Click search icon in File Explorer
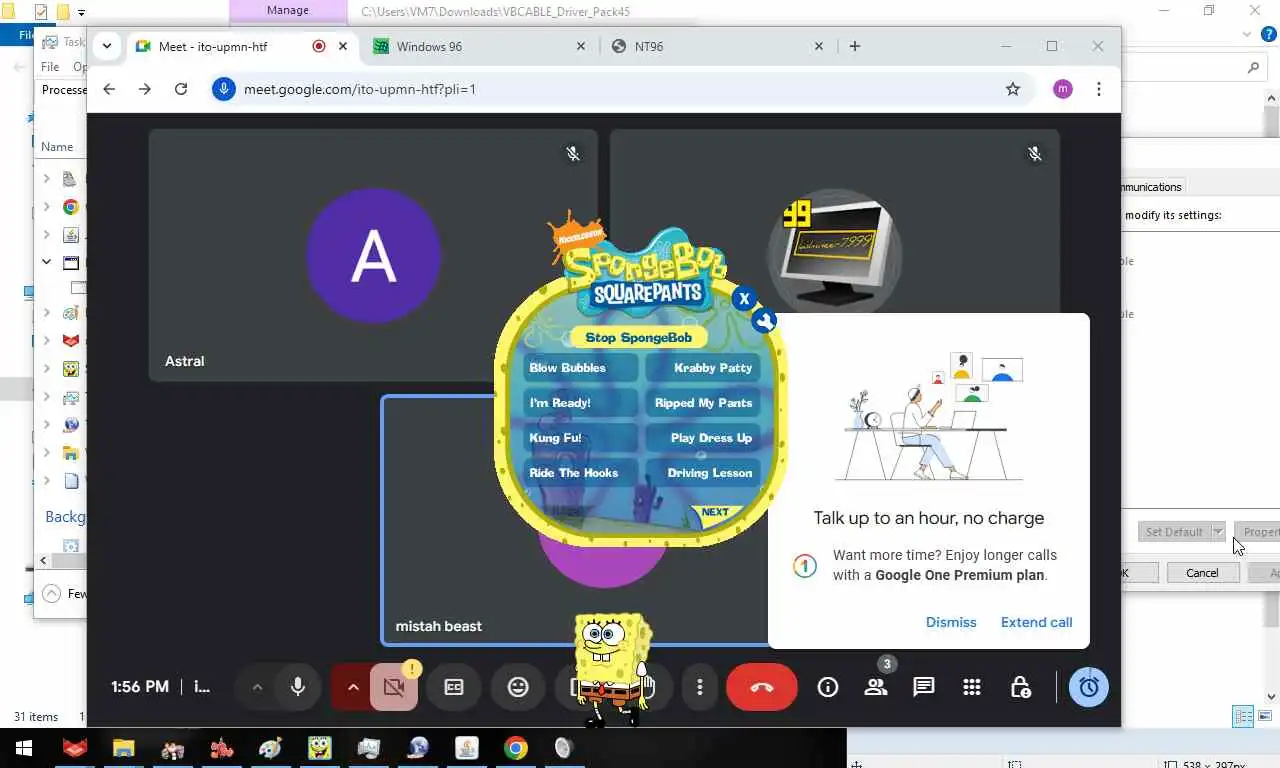The image size is (1280, 768). 1254,67
